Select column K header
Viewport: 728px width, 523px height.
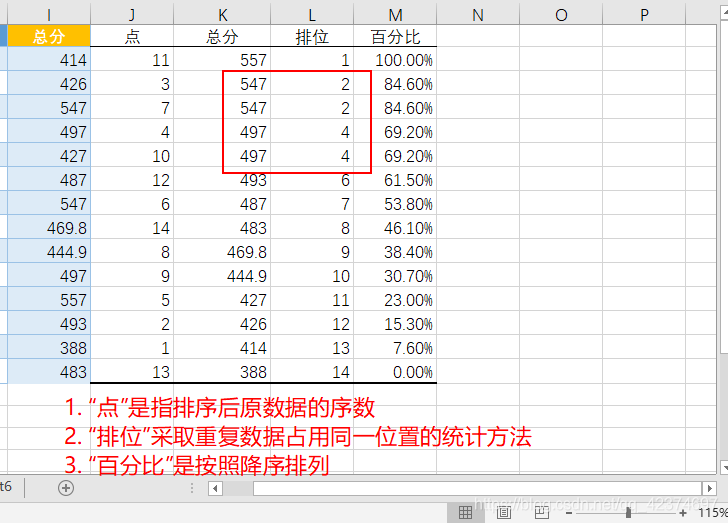coord(222,15)
